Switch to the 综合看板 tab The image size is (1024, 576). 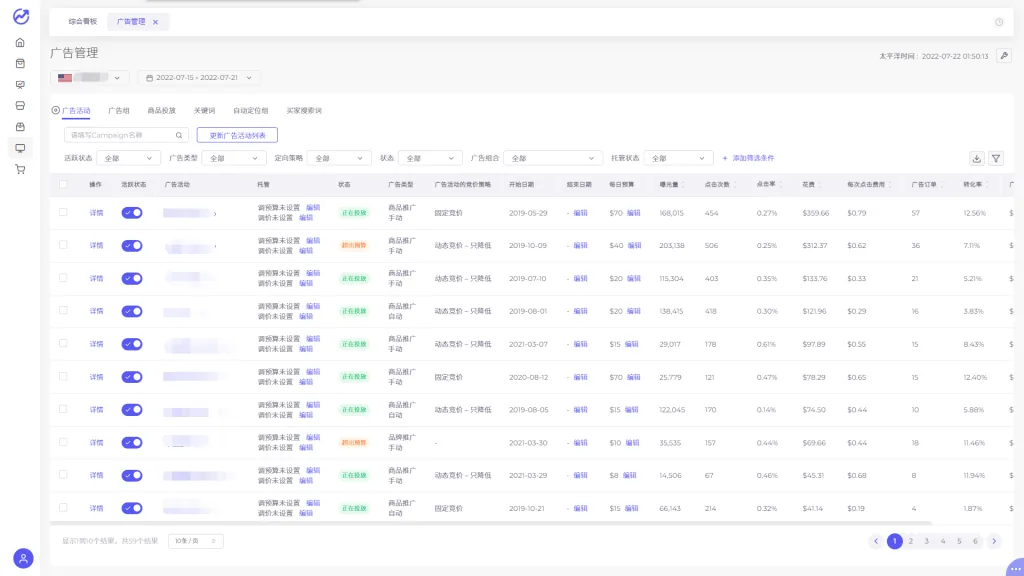coord(82,22)
